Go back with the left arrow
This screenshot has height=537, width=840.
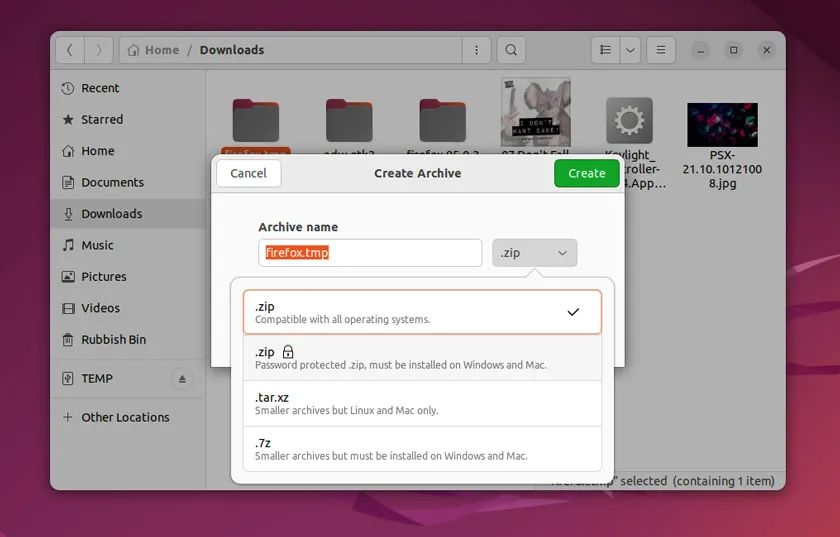pos(70,50)
